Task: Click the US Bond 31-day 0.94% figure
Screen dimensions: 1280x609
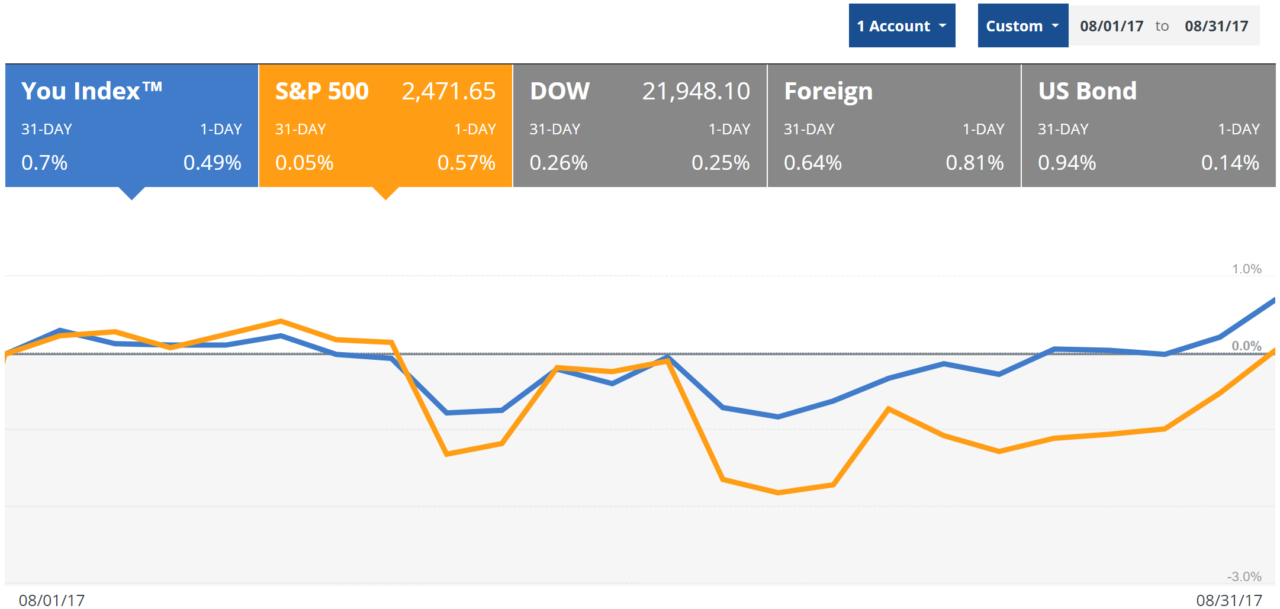Action: tap(1066, 163)
